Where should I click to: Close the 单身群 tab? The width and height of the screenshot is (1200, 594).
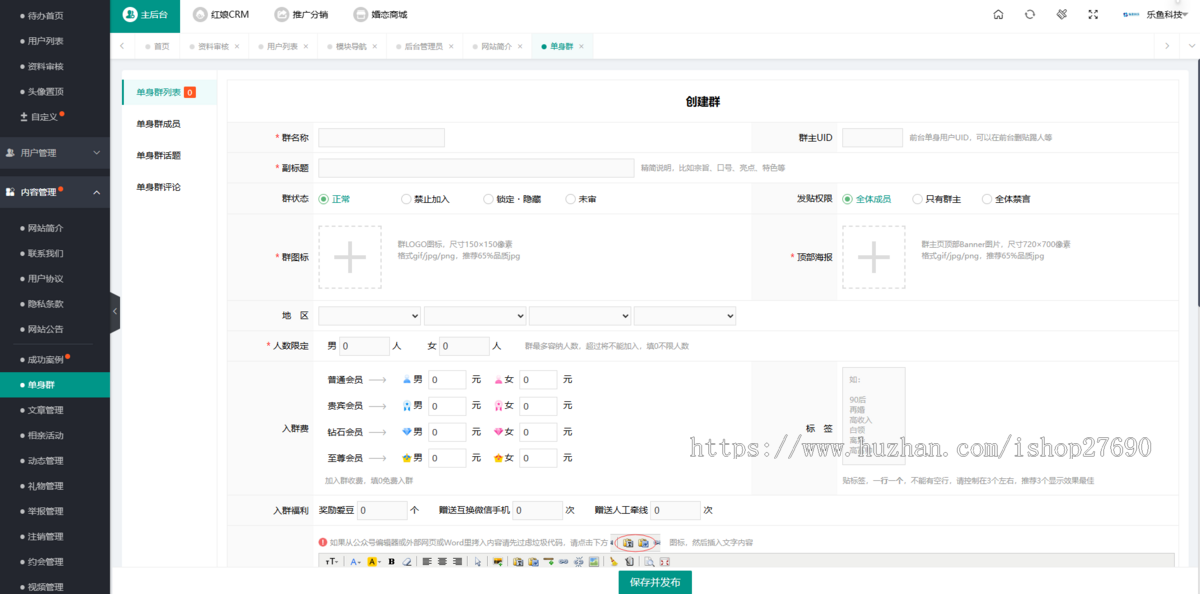tap(581, 47)
